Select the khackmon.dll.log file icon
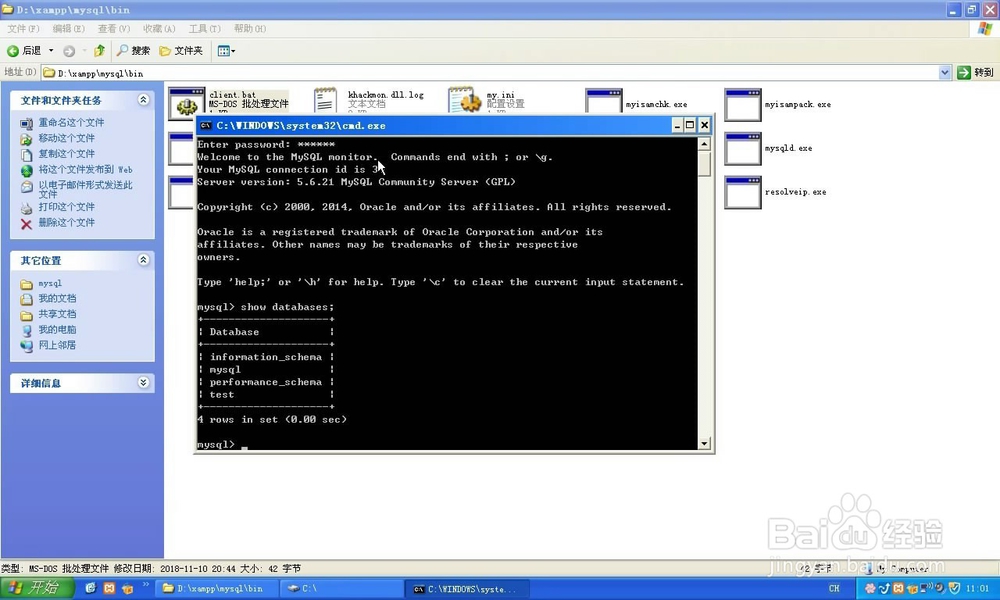 click(x=326, y=101)
